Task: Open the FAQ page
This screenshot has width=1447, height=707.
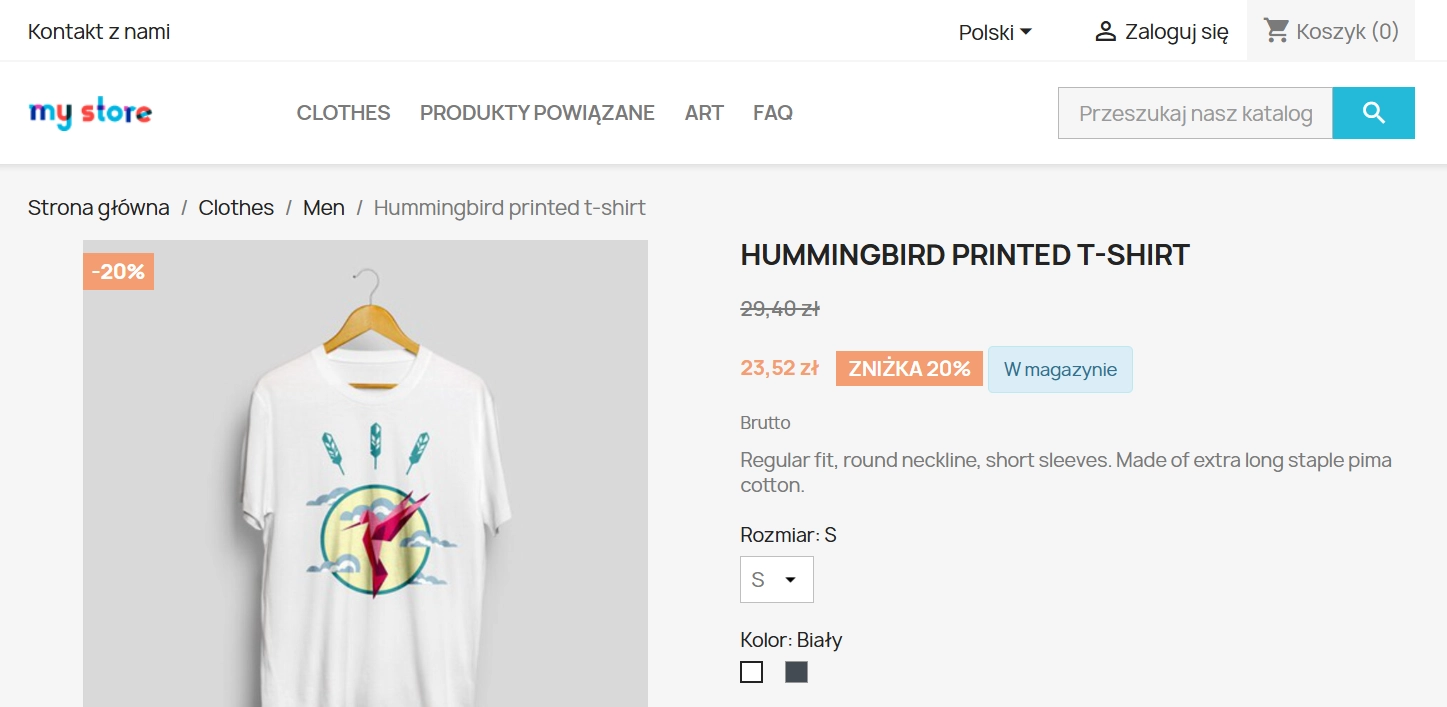Action: tap(771, 112)
